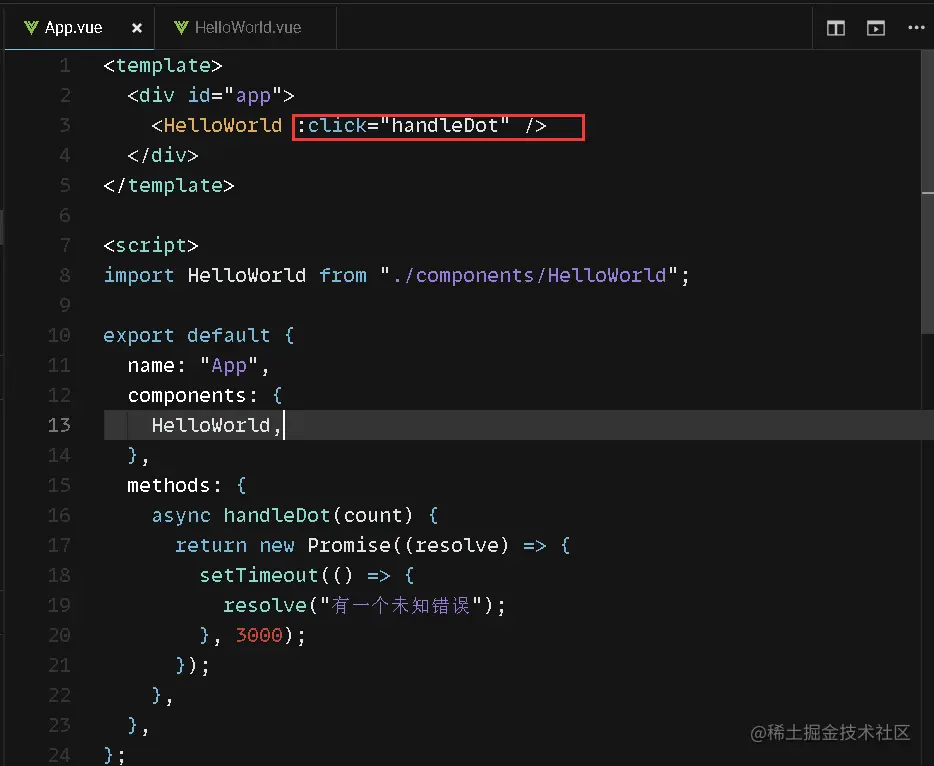Click the <script> tag on line 7
The width and height of the screenshot is (934, 766).
[151, 245]
